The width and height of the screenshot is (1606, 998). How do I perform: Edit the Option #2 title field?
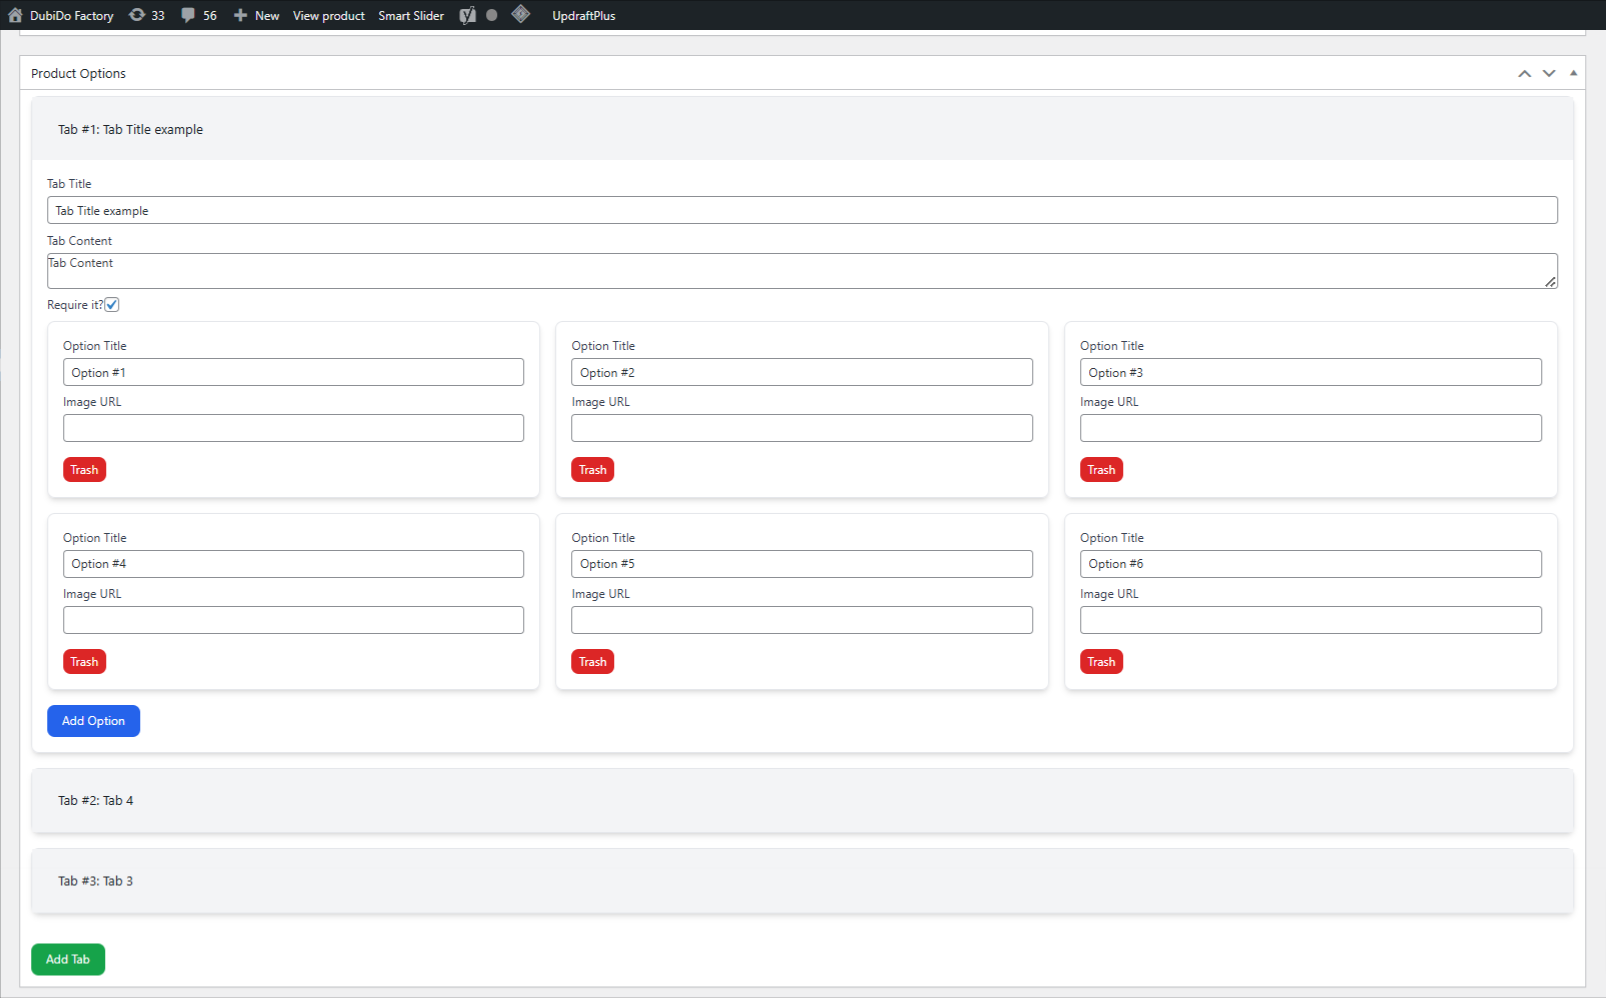click(802, 372)
